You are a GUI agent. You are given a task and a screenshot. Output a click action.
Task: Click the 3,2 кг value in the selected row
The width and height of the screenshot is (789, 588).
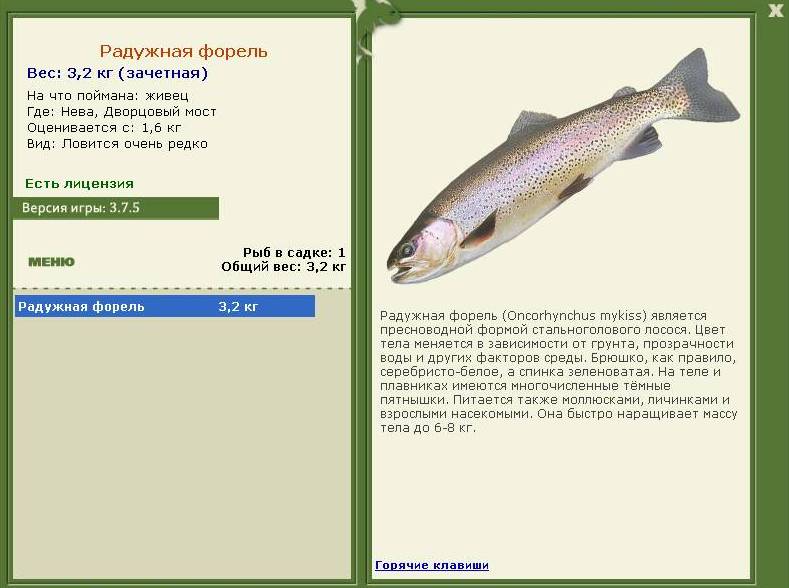[x=238, y=306]
